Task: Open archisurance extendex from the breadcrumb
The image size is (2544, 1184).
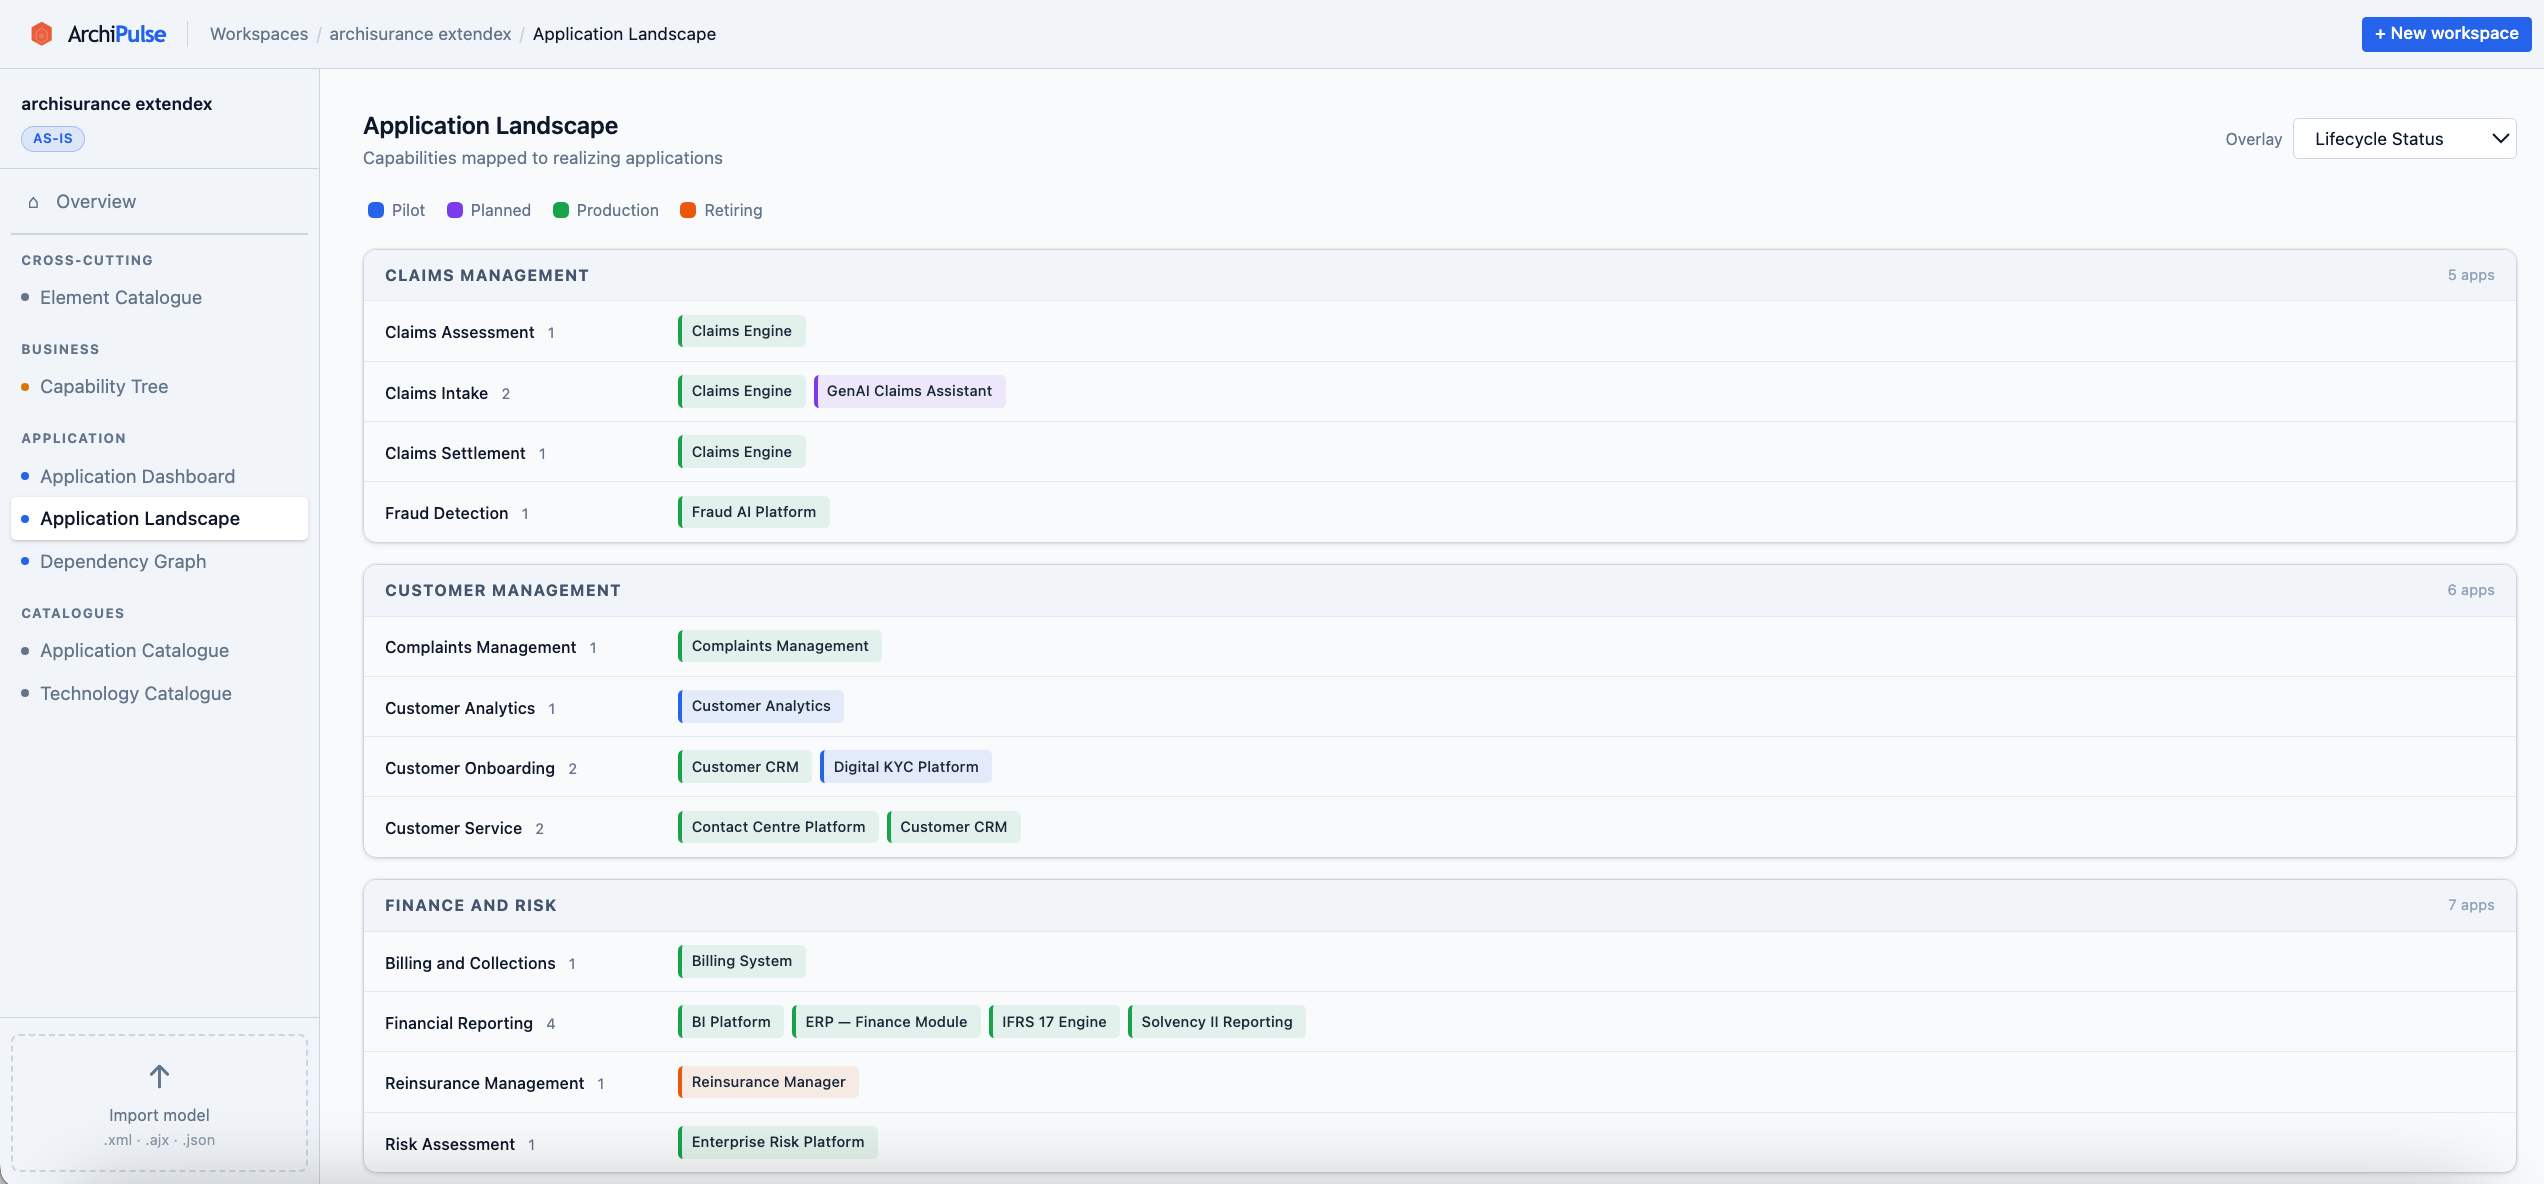Action: pyautogui.click(x=420, y=33)
